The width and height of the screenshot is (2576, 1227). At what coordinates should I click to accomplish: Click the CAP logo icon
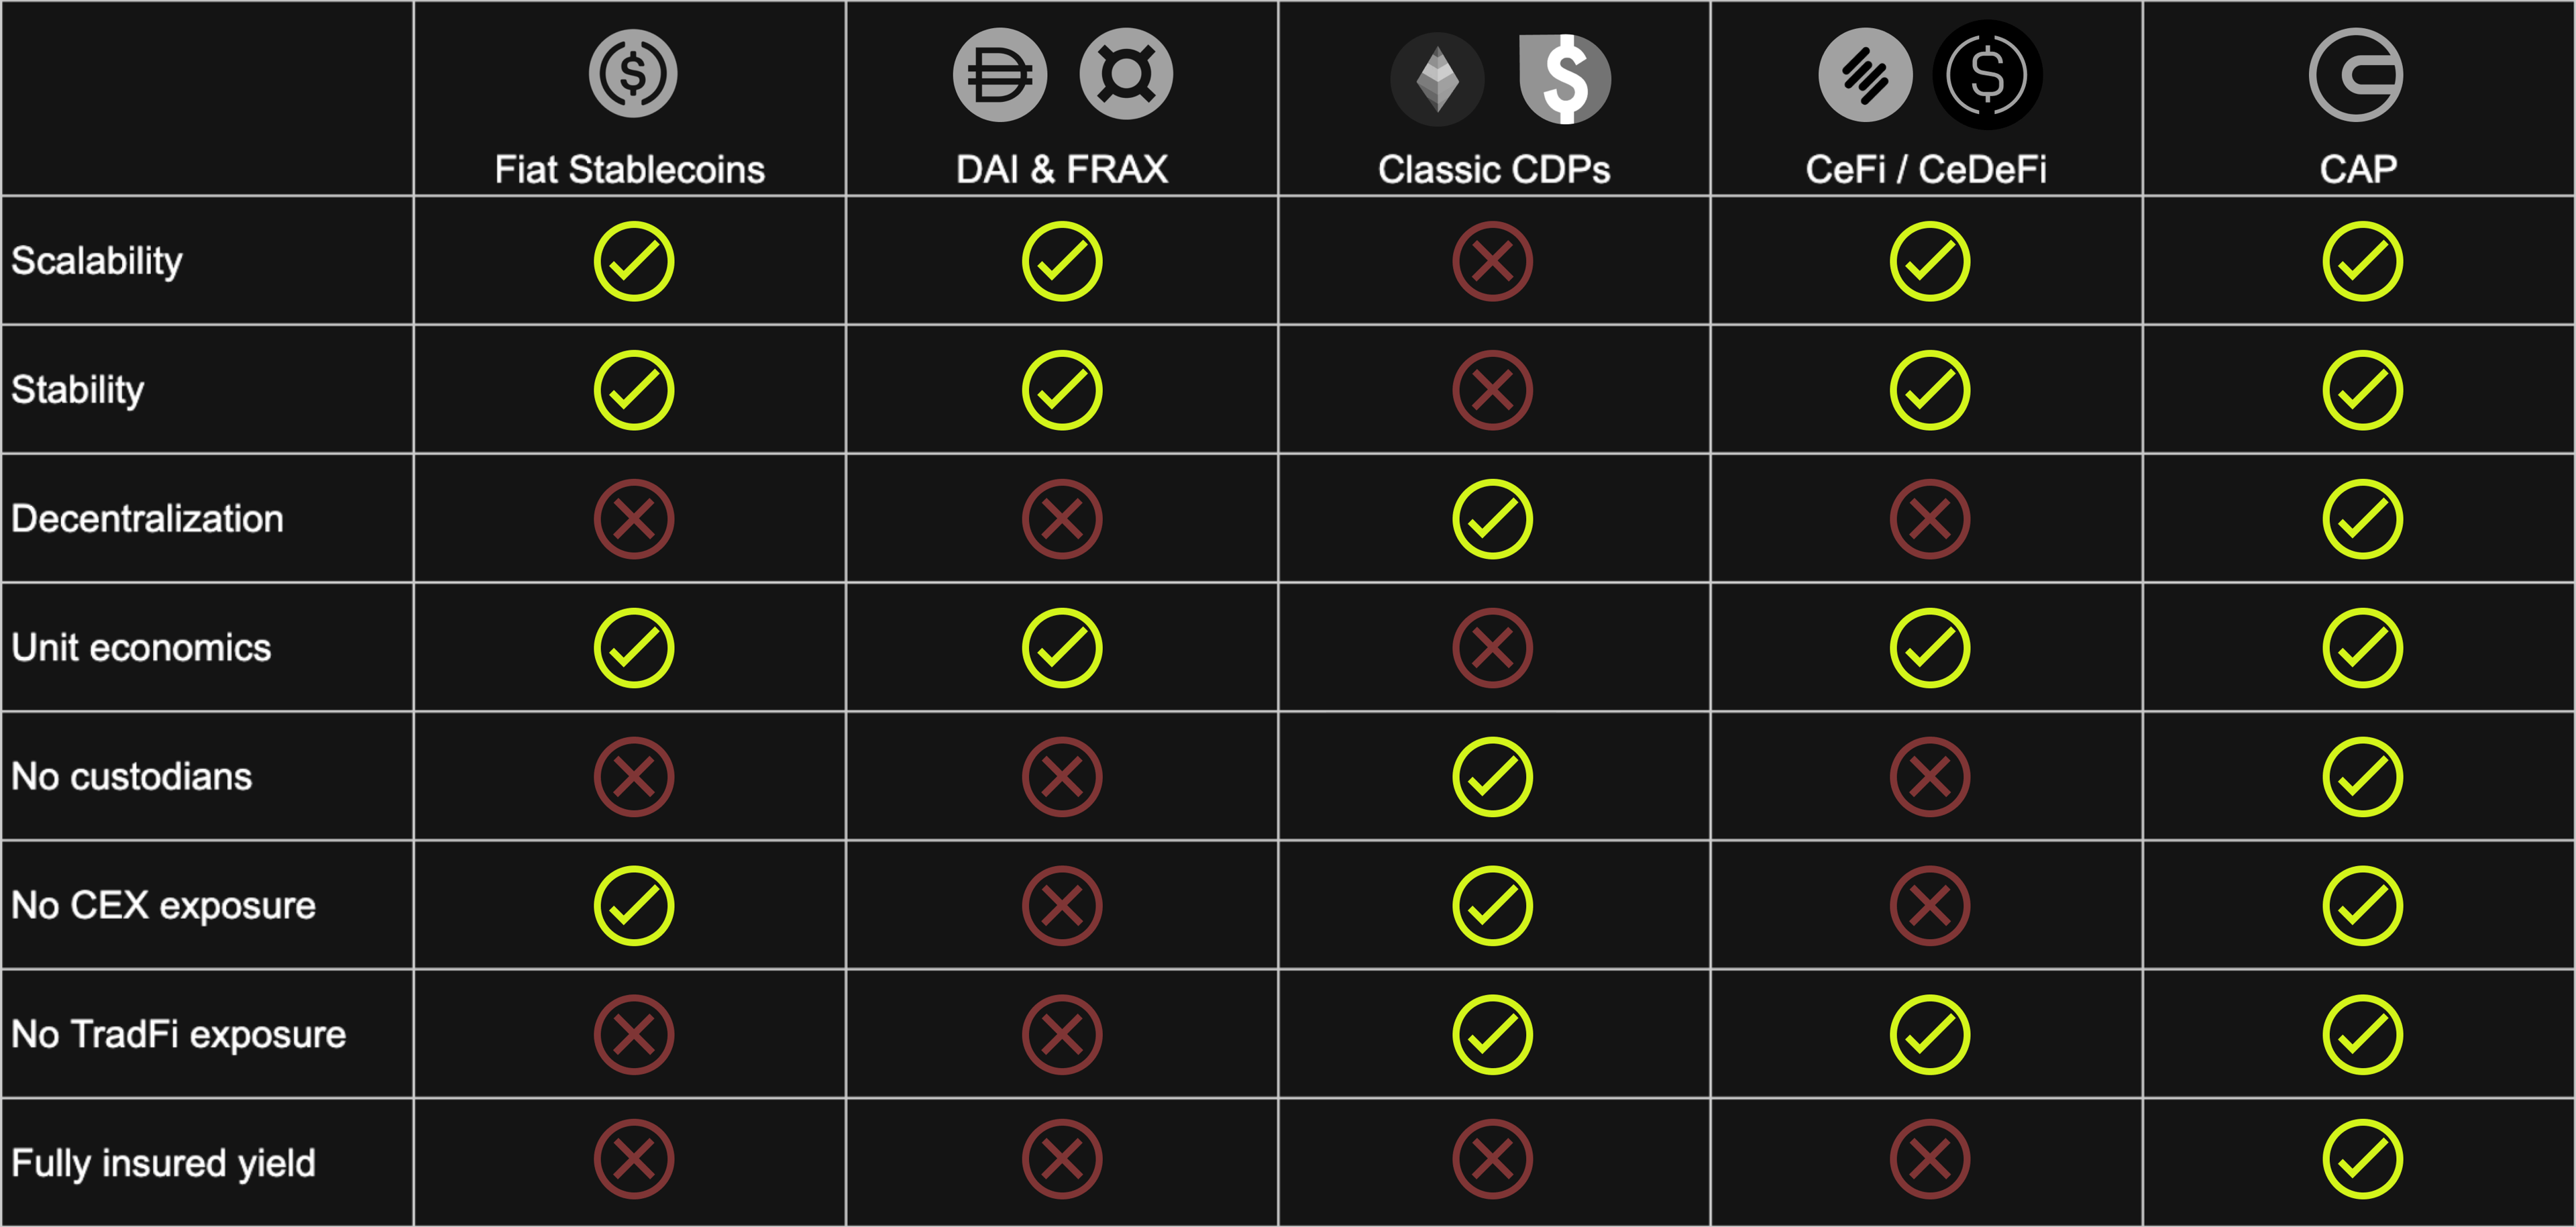pyautogui.click(x=2356, y=75)
